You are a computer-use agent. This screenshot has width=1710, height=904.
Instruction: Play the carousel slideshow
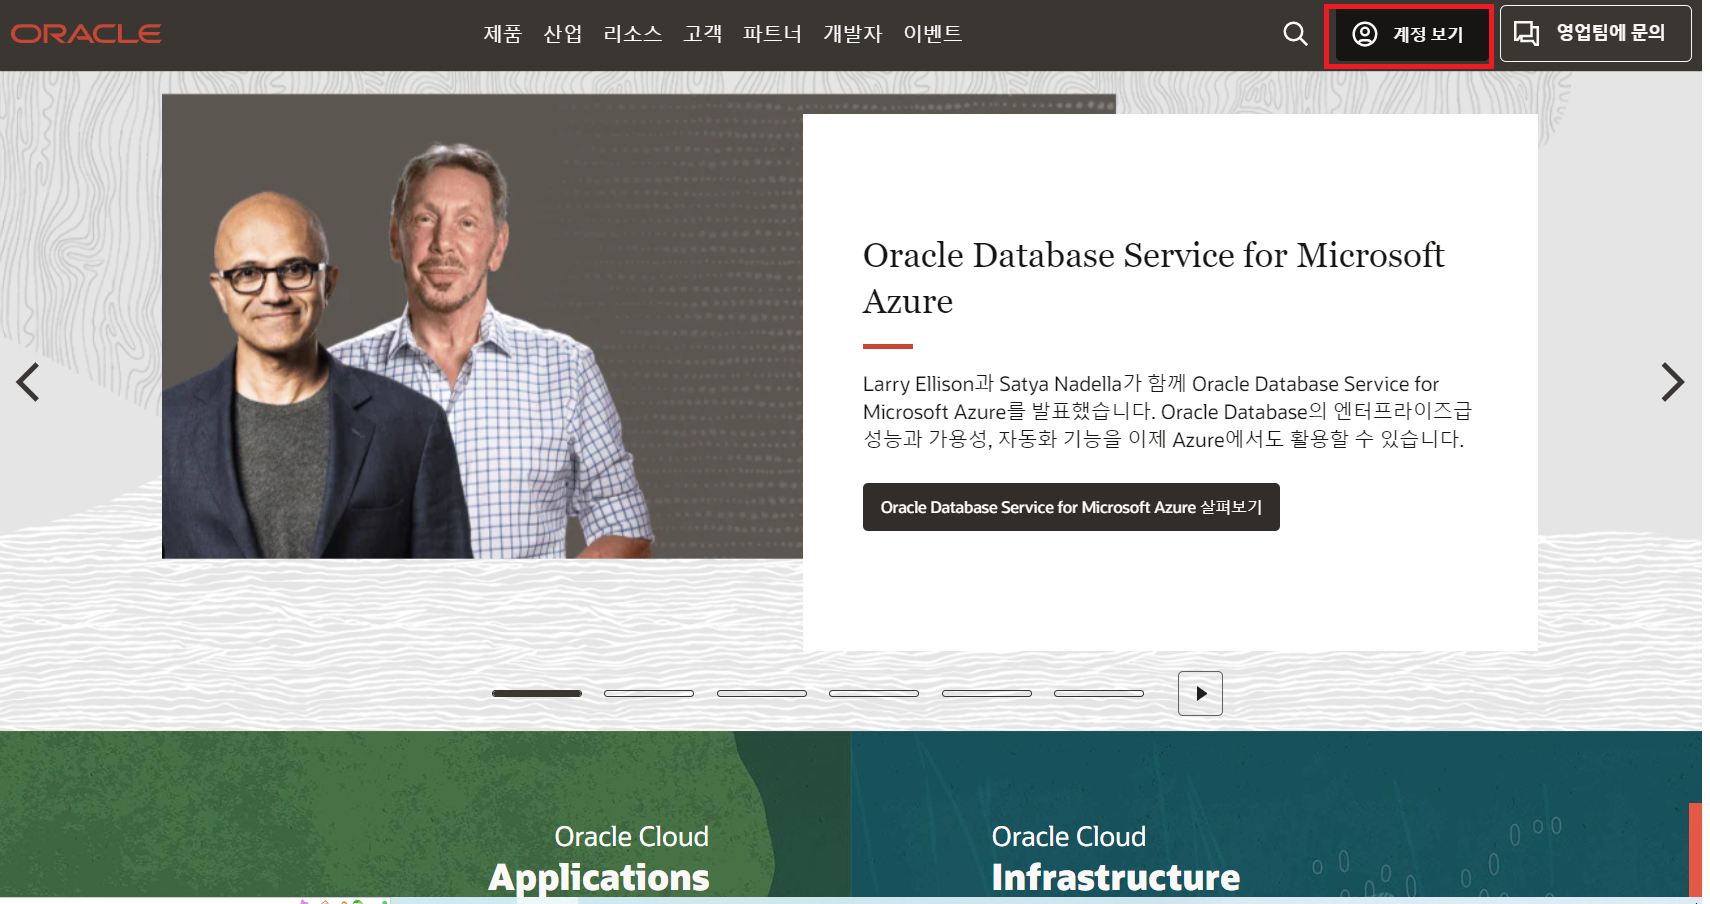pyautogui.click(x=1200, y=693)
